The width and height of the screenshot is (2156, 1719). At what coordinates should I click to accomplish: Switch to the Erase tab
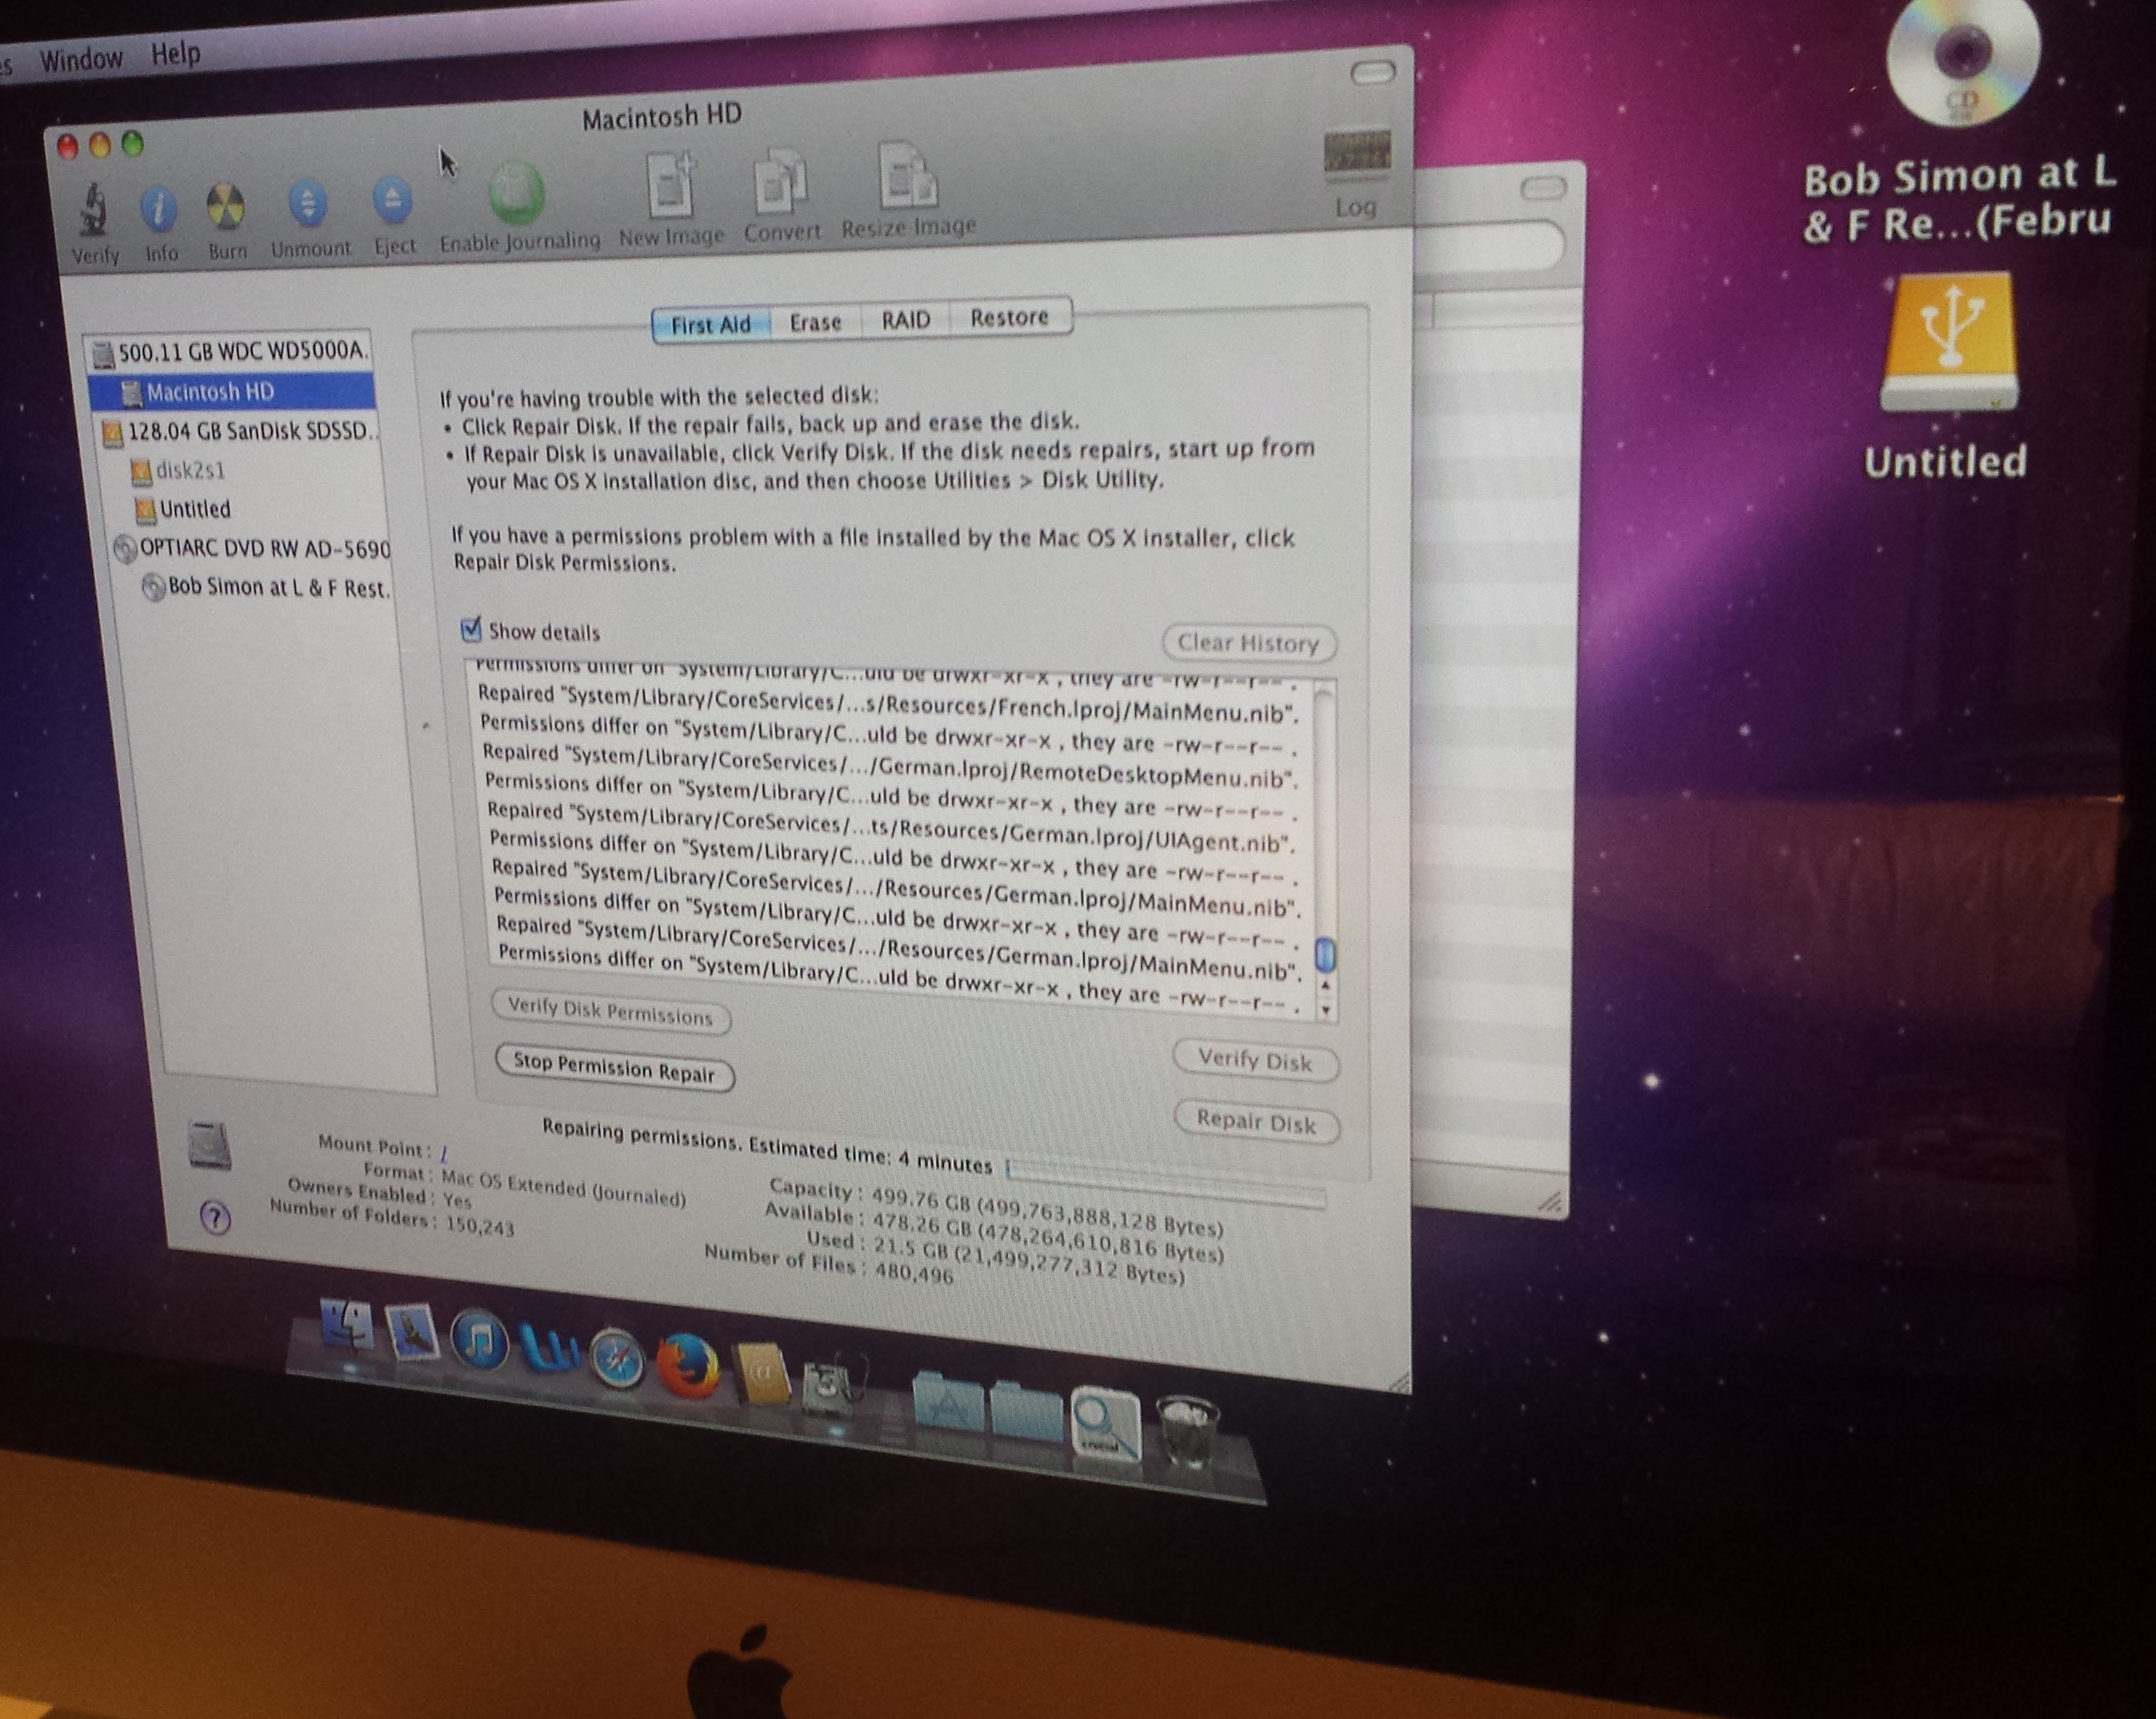815,322
